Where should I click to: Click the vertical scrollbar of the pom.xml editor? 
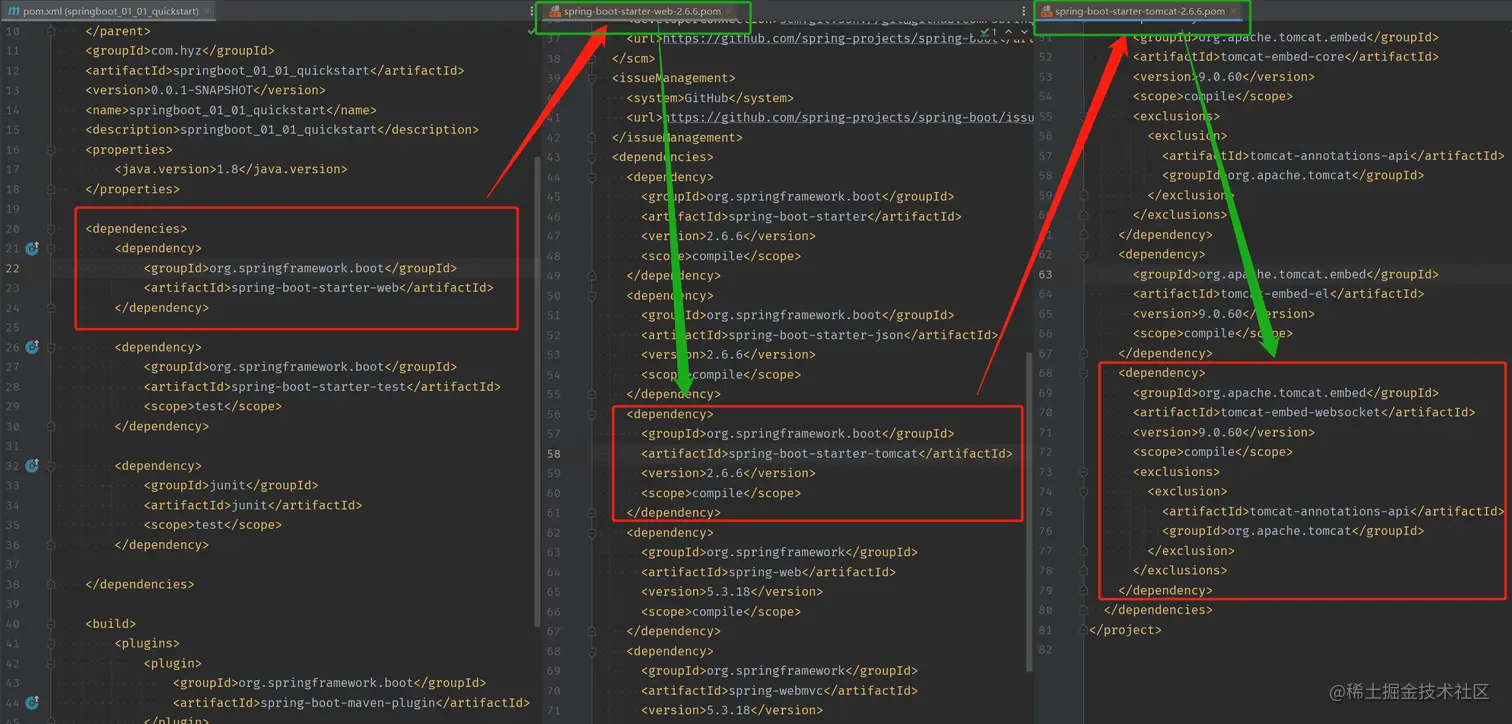tap(537, 390)
